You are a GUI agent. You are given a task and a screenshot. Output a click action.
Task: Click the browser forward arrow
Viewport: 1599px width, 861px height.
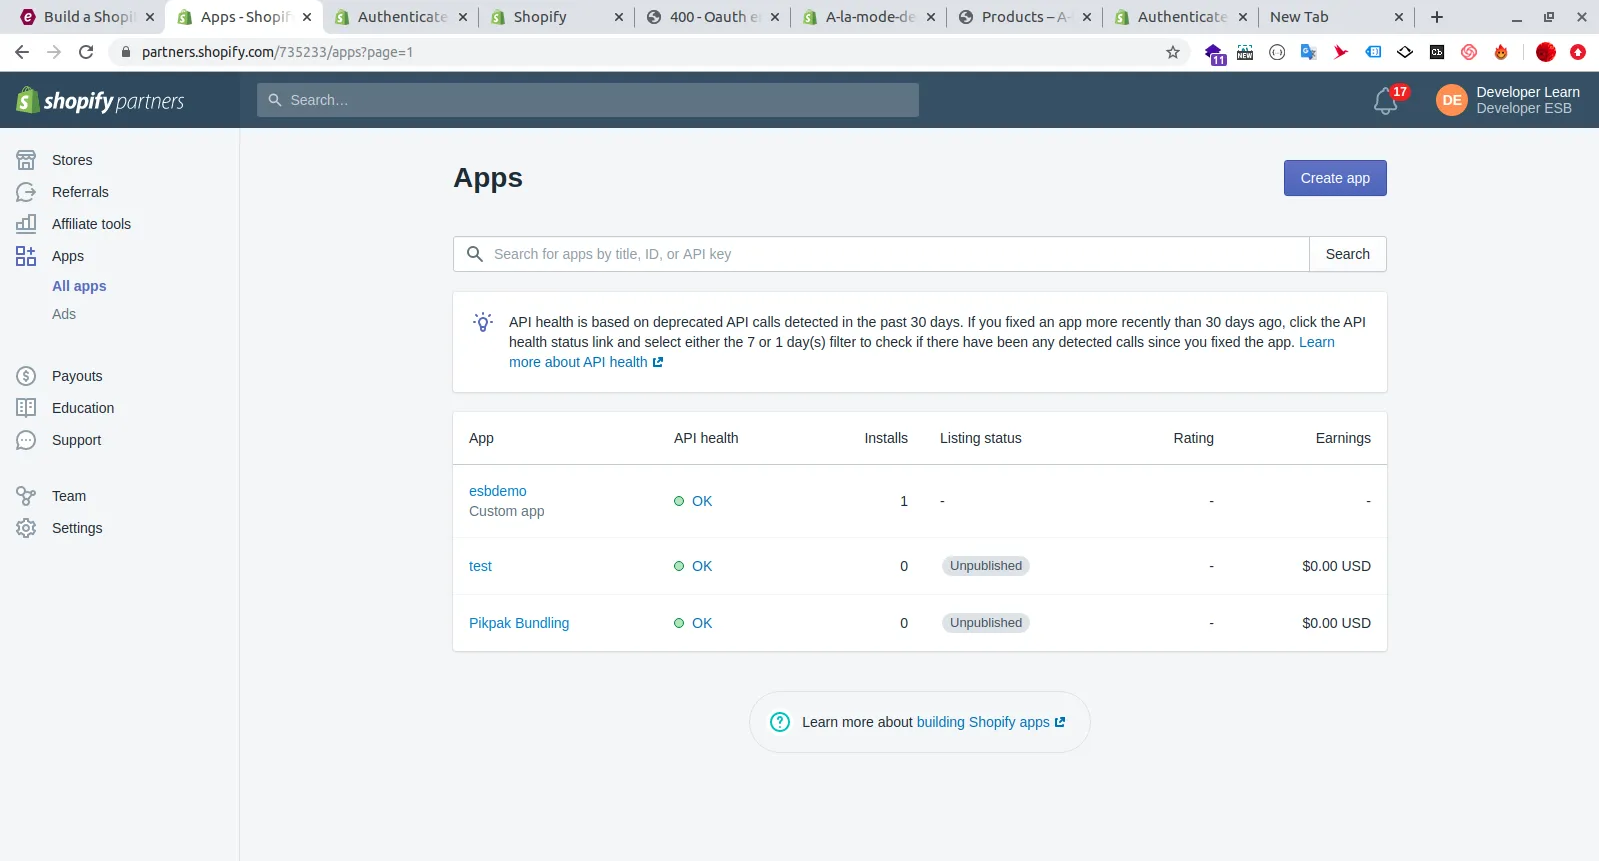(x=54, y=52)
